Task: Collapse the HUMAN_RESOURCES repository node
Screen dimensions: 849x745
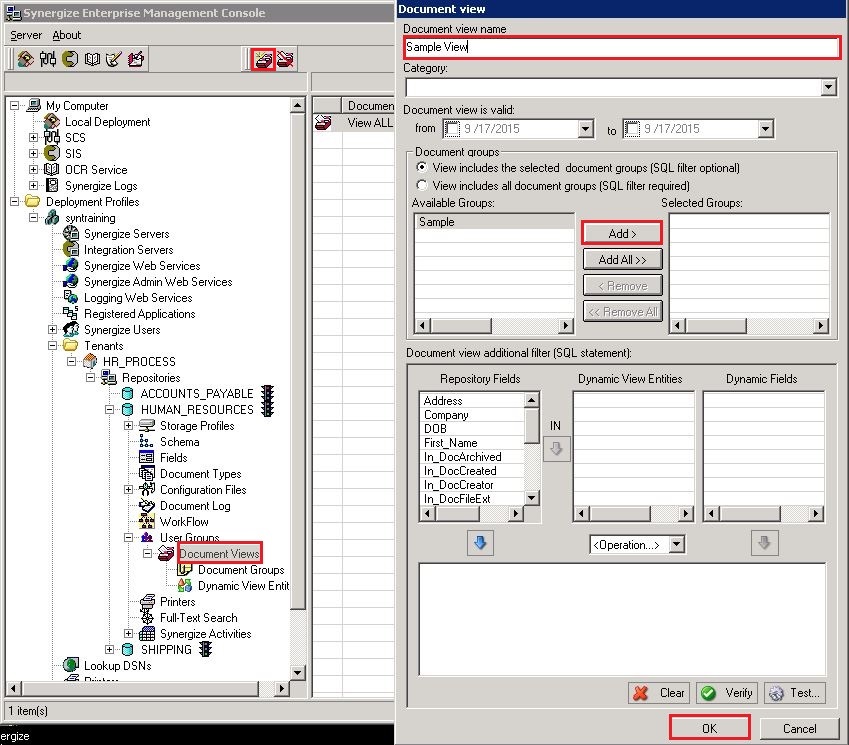Action: tap(109, 409)
